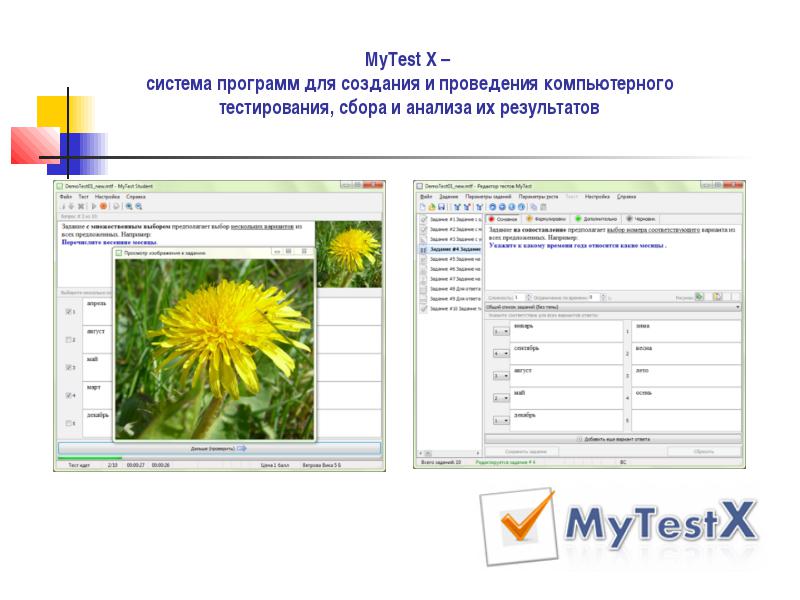The width and height of the screenshot is (800, 600).
Task: Click the zoom-out magnifier icon in MyTest Student toolbar
Action: coord(139,207)
